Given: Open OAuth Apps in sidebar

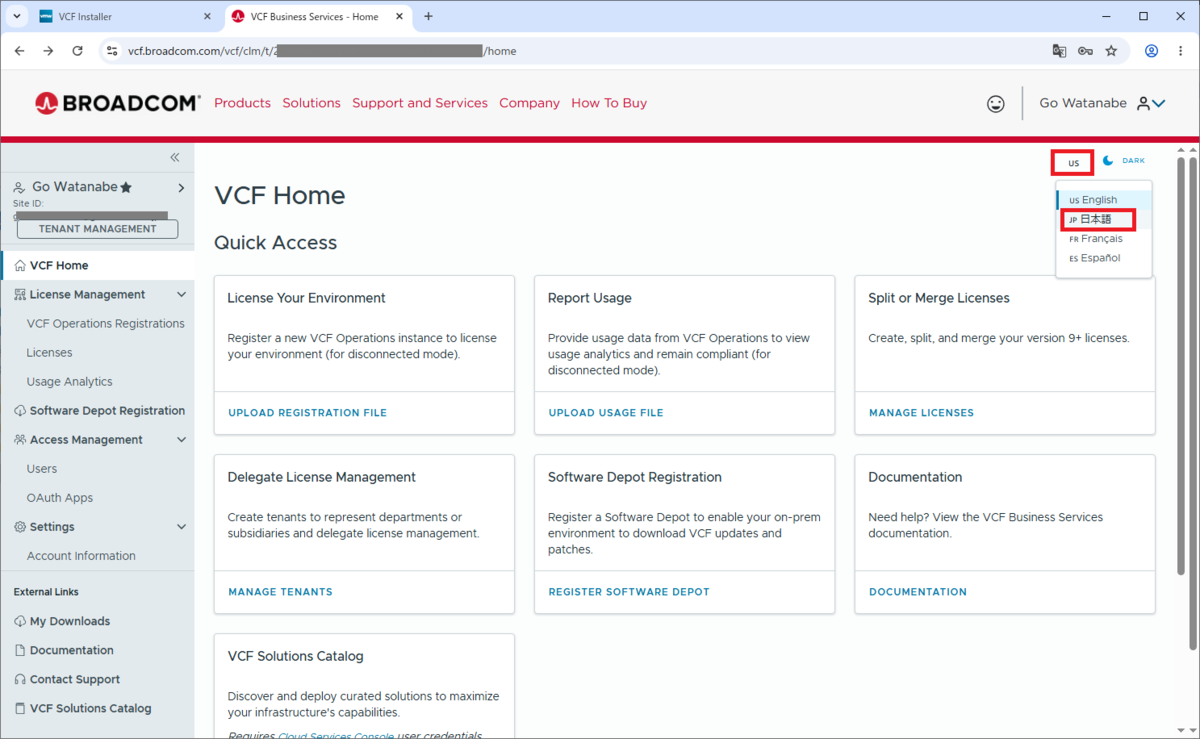Looking at the screenshot, I should 60,498.
